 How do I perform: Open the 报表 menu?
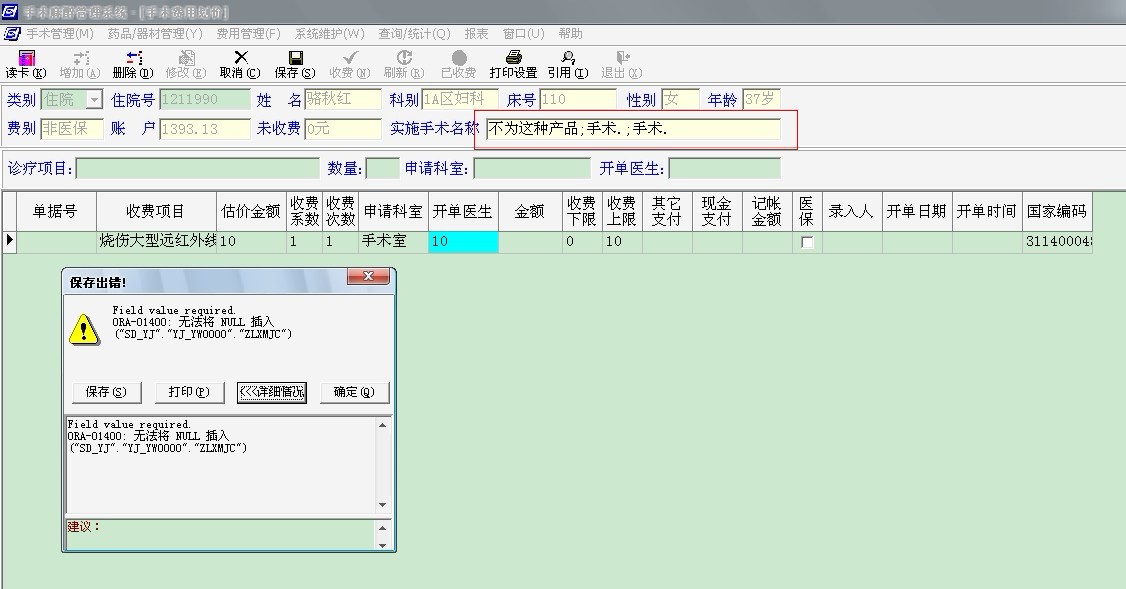[476, 34]
